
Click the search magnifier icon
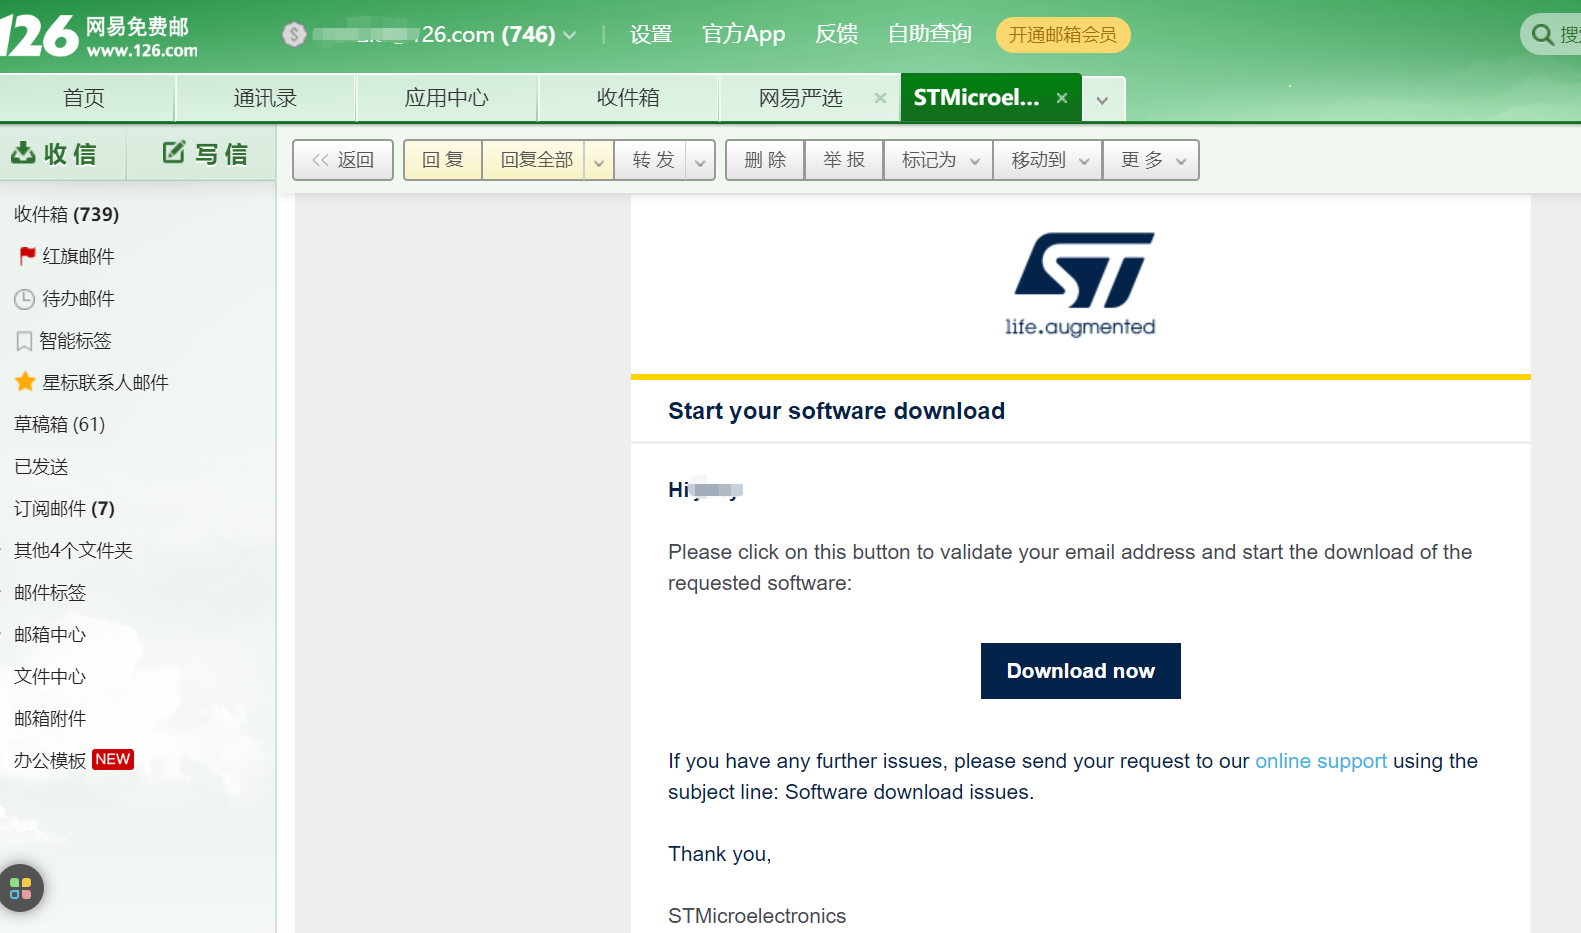[1543, 35]
